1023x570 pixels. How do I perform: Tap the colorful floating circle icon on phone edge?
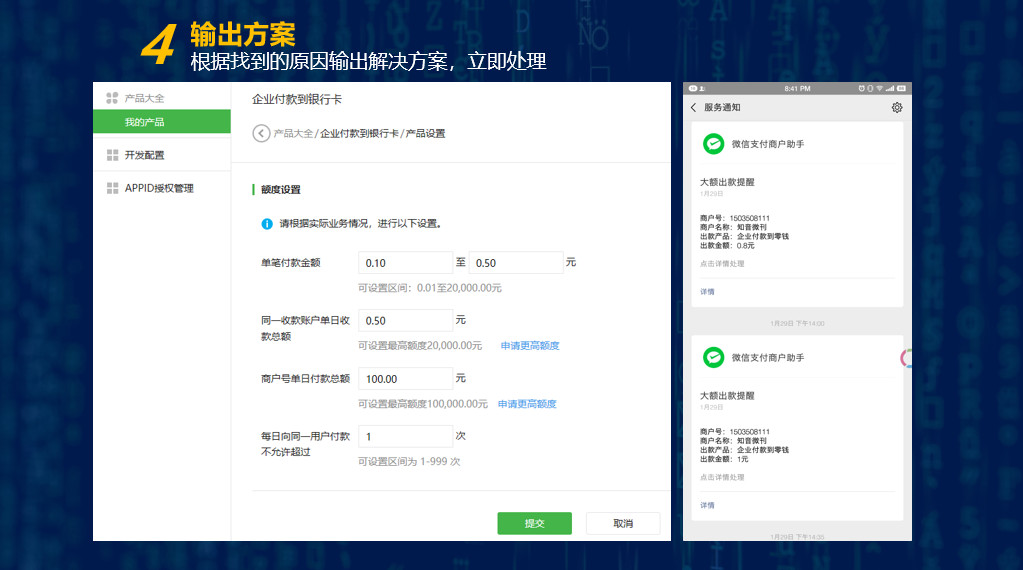tap(906, 358)
